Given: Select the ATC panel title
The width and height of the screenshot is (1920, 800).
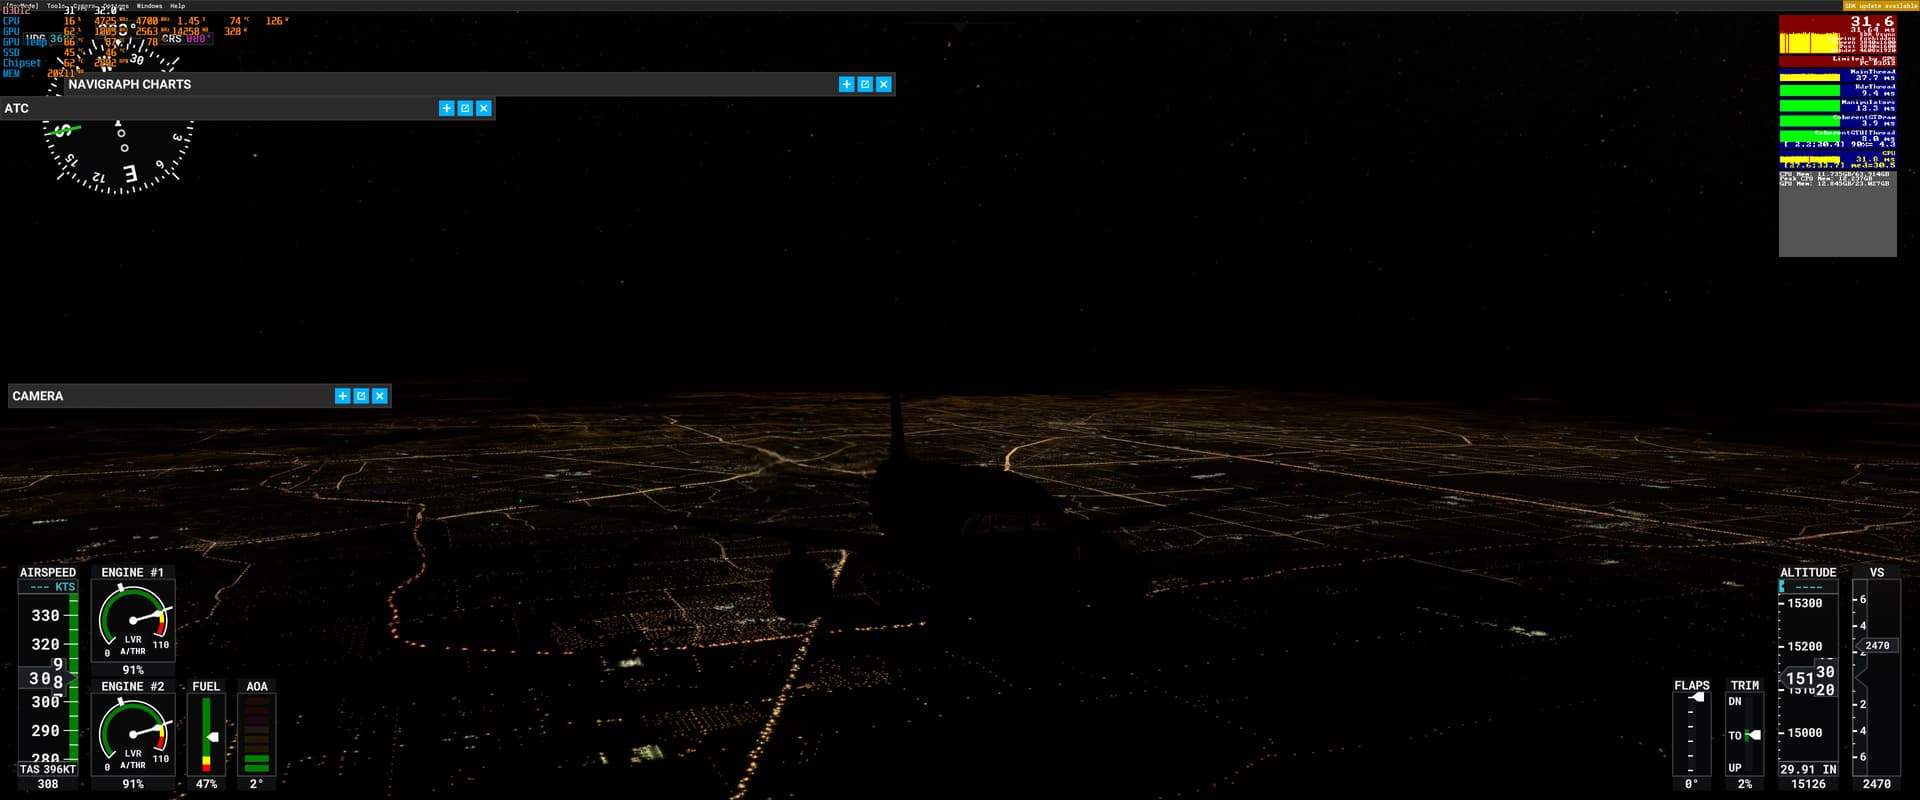Looking at the screenshot, I should (17, 108).
